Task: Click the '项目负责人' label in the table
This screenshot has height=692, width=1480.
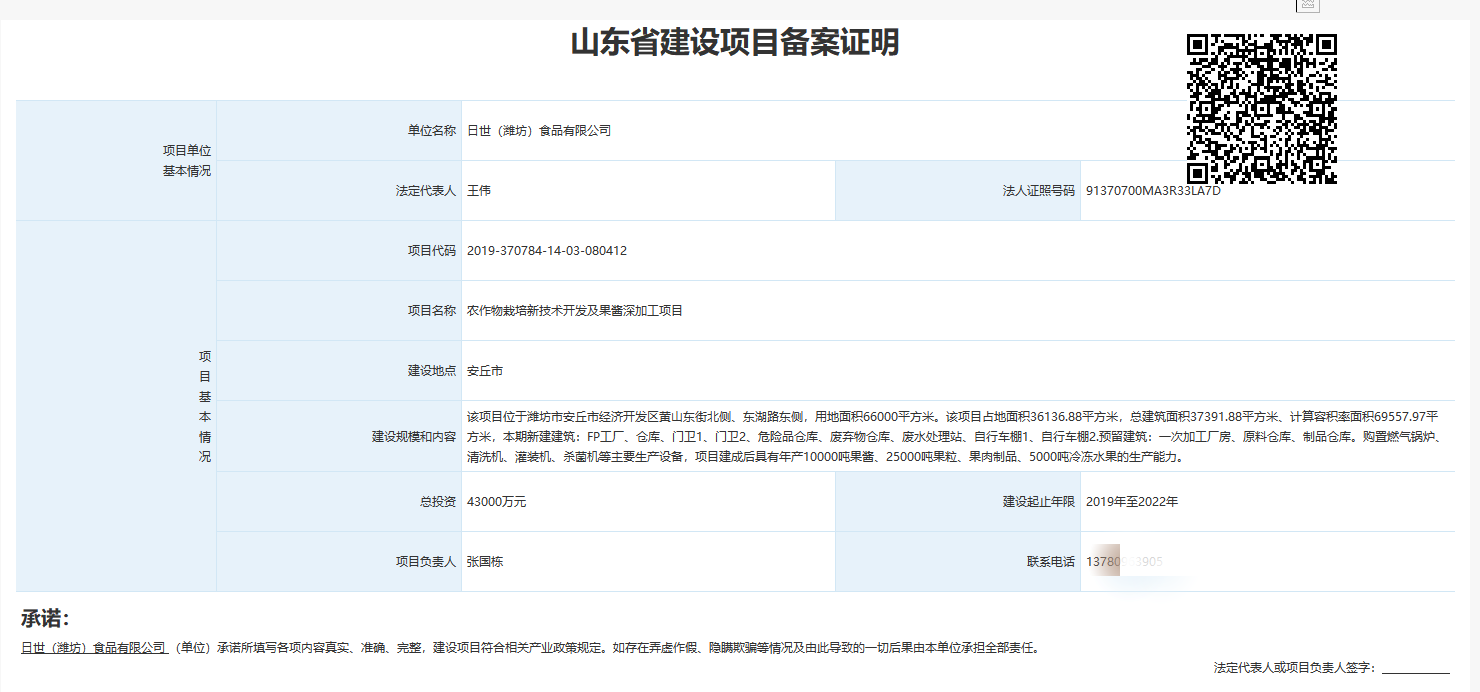Action: pyautogui.click(x=425, y=561)
